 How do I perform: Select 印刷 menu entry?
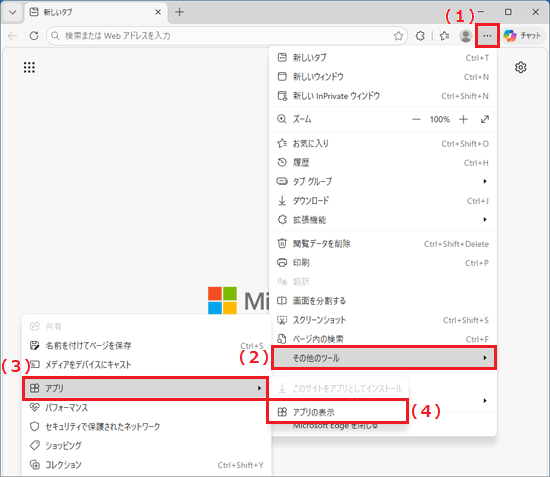tap(383, 263)
